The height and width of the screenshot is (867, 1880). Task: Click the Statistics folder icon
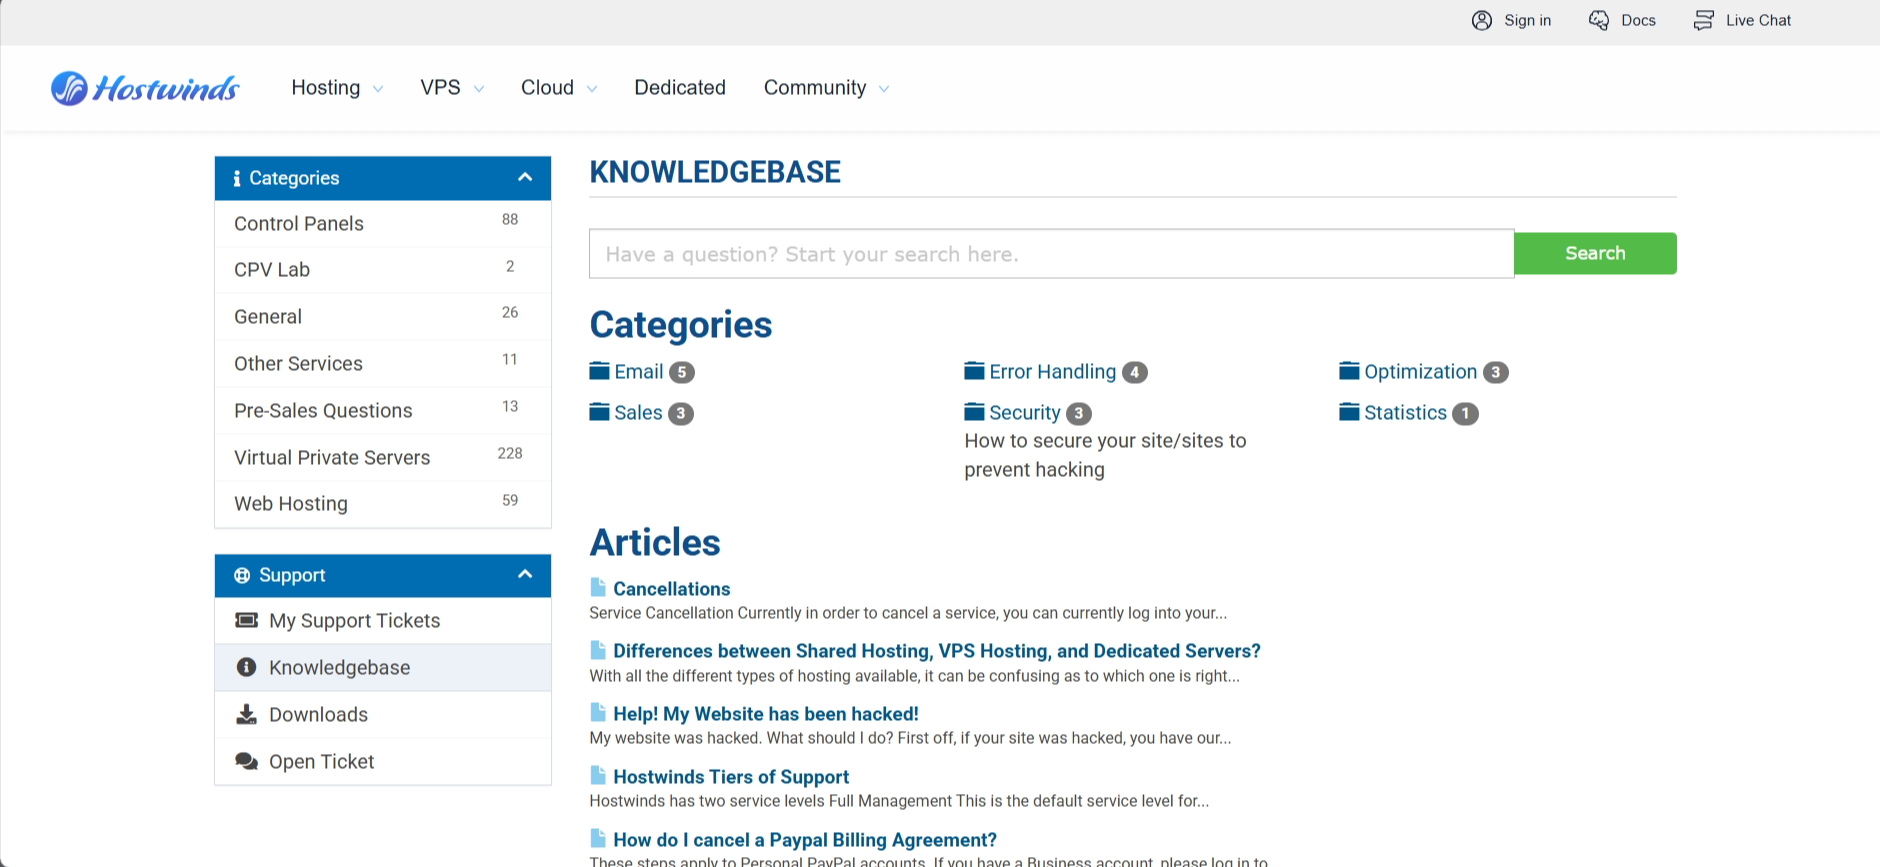pos(1349,412)
